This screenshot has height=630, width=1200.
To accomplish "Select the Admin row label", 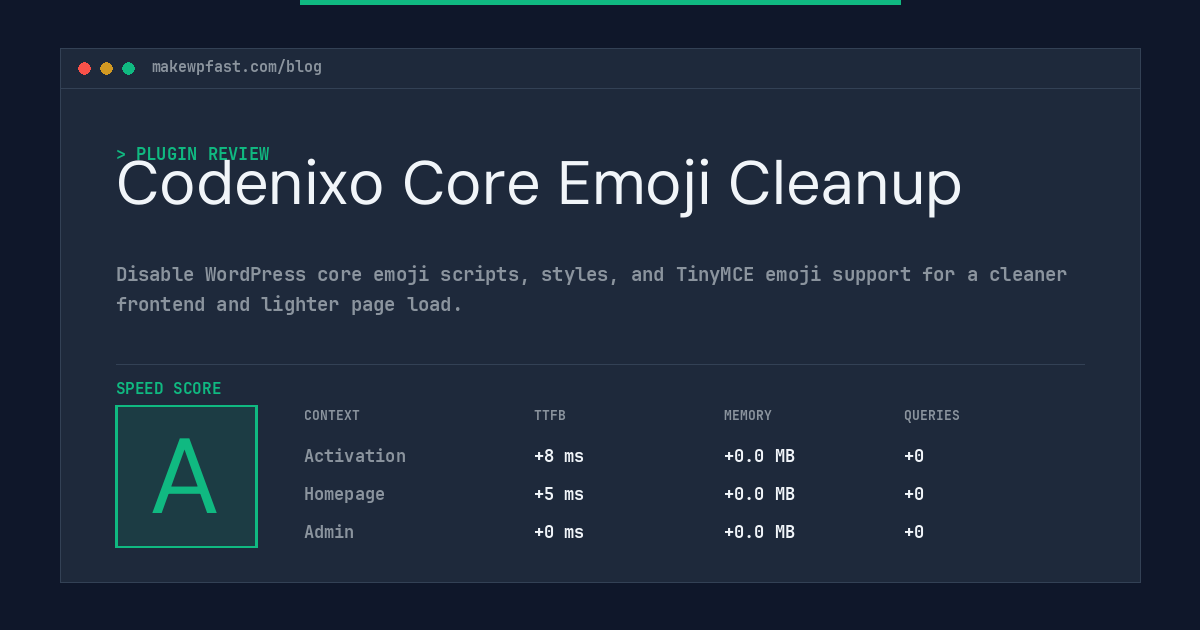I will click(329, 532).
